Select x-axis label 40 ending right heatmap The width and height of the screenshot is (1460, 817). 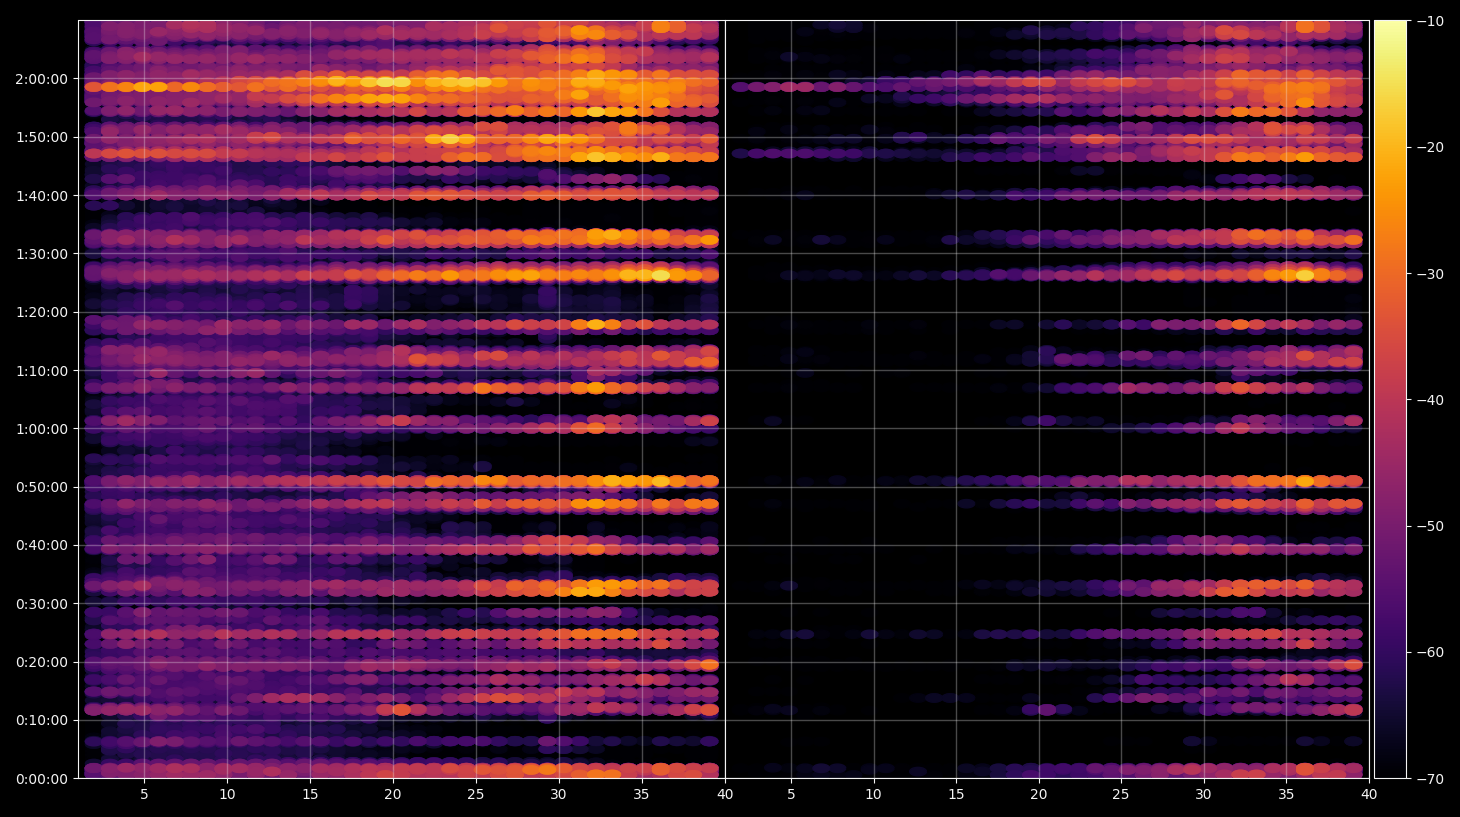coord(1369,795)
